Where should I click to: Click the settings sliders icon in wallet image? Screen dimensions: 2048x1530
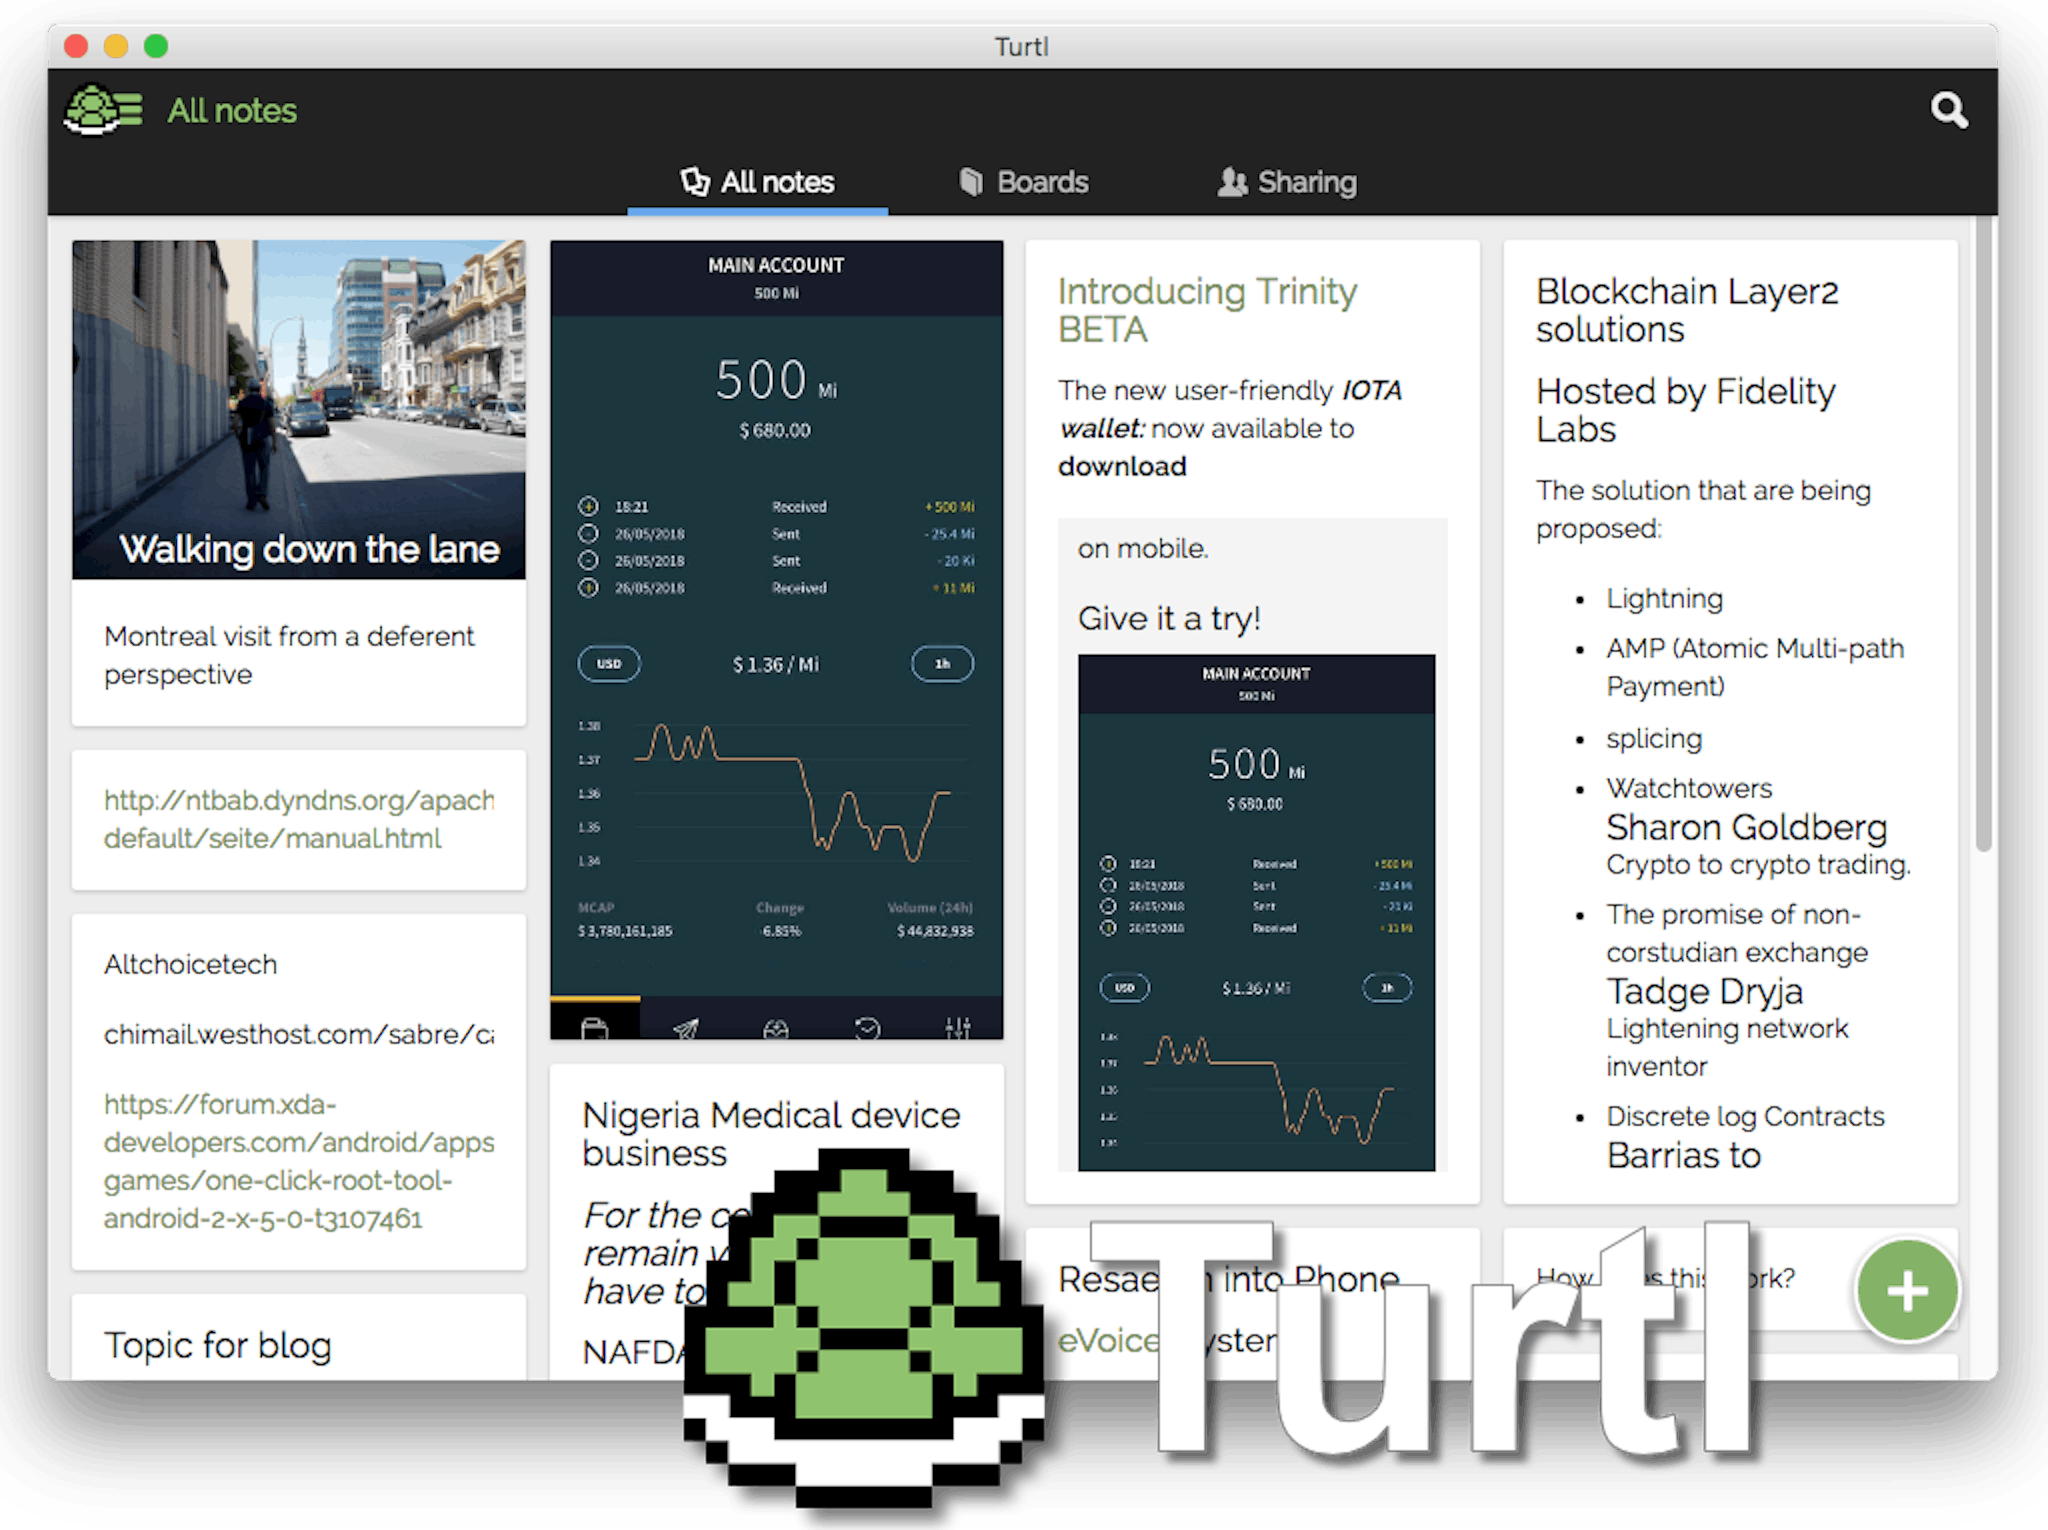957,1027
